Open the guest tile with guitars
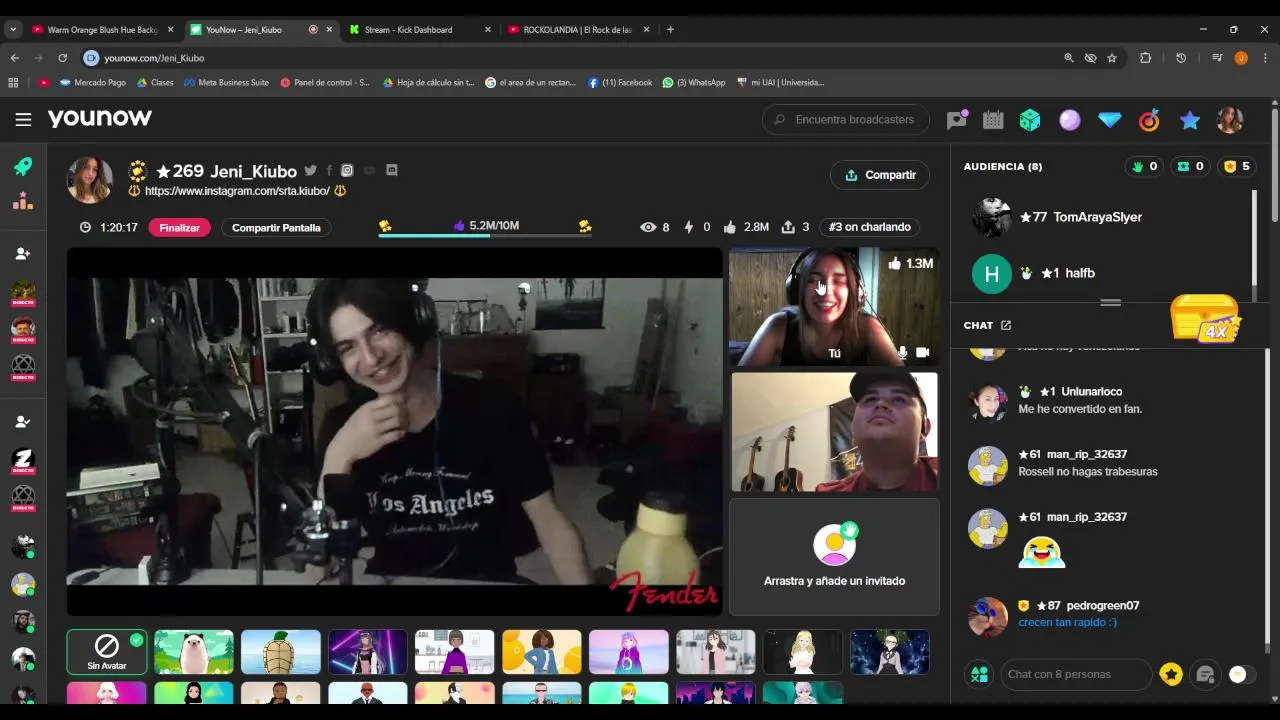 coord(834,432)
